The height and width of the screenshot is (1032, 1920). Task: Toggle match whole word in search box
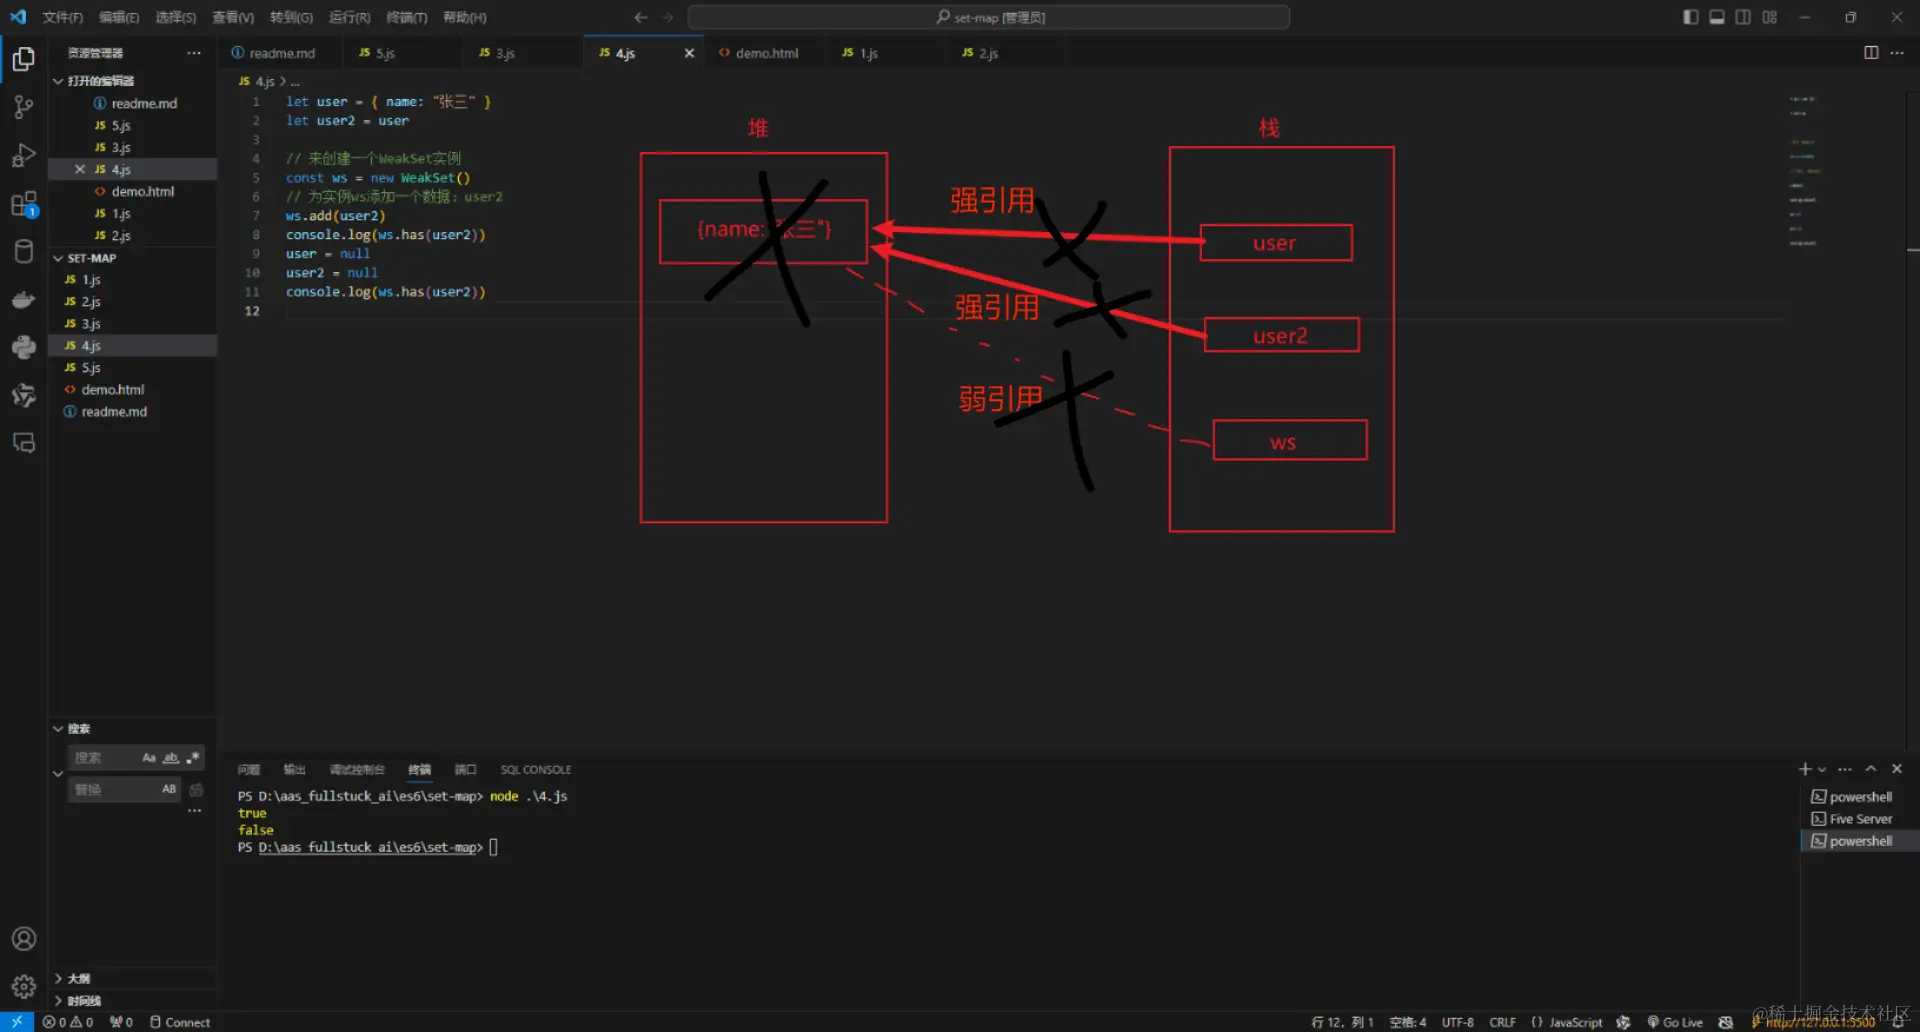coord(171,758)
